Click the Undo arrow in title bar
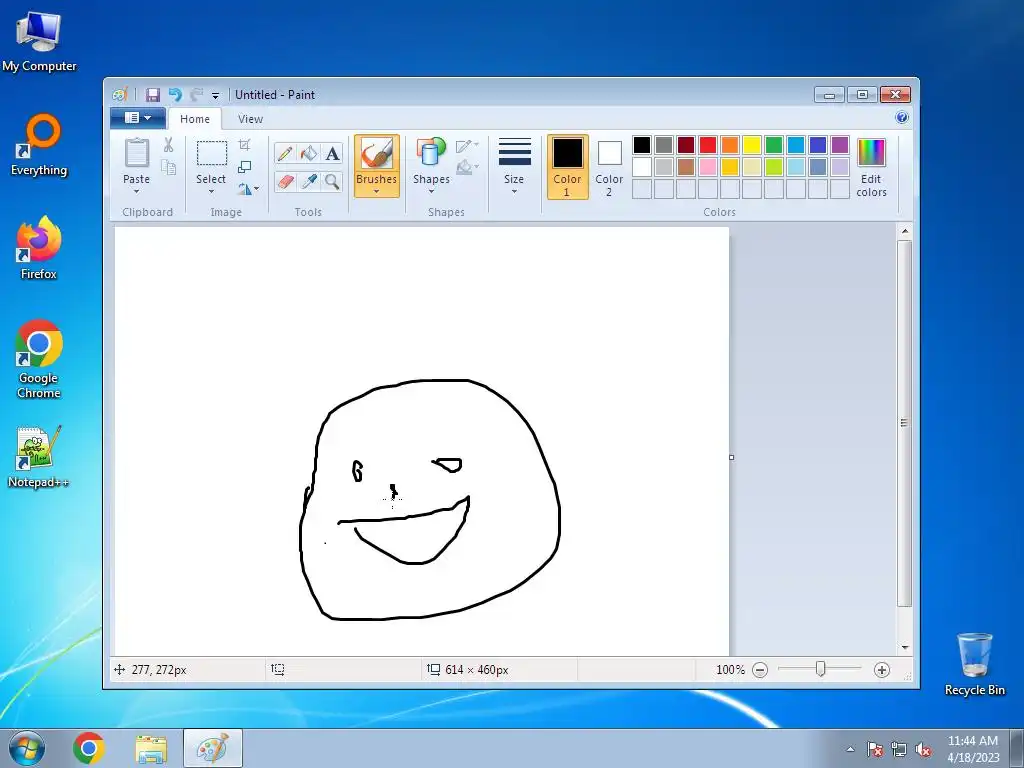Viewport: 1024px width, 768px height. (175, 95)
